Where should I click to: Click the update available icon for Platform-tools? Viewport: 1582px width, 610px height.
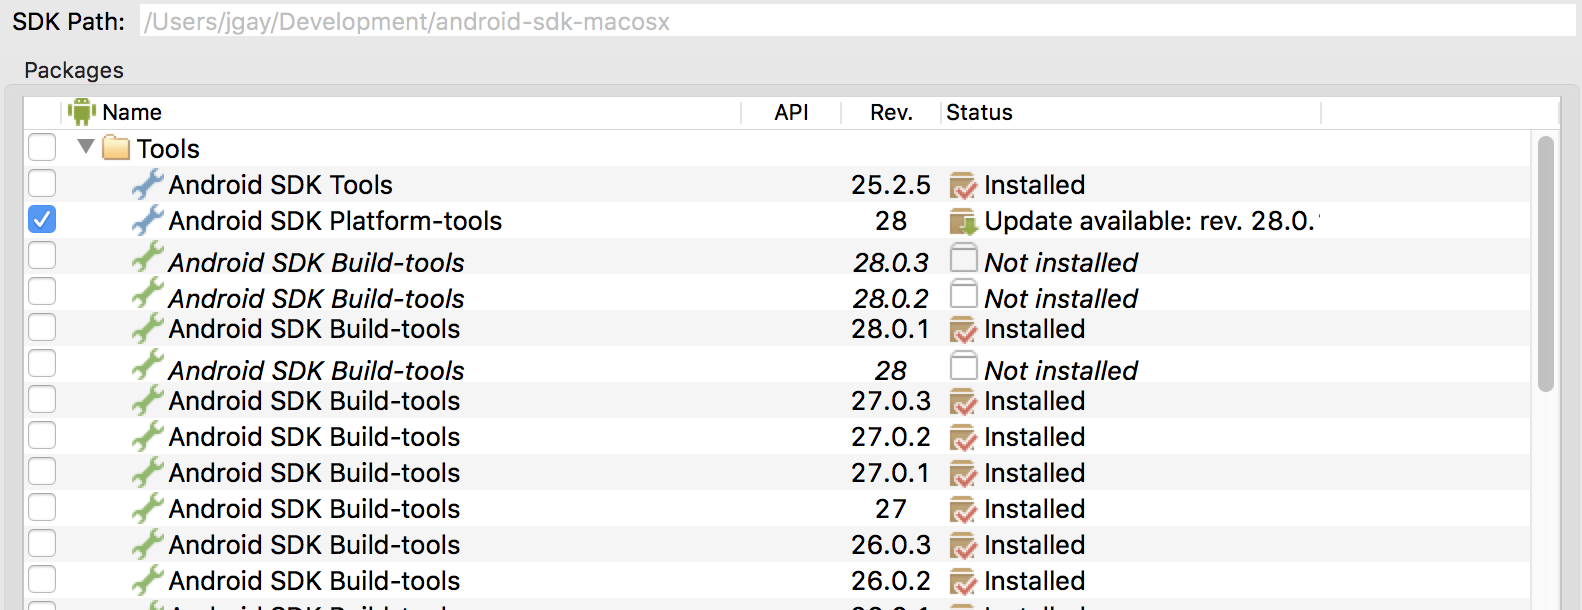(x=963, y=222)
